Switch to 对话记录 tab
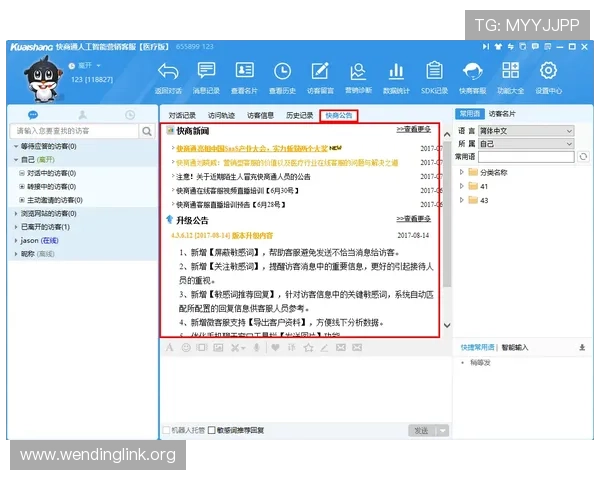Viewport: 600px width, 480px height. (x=182, y=115)
